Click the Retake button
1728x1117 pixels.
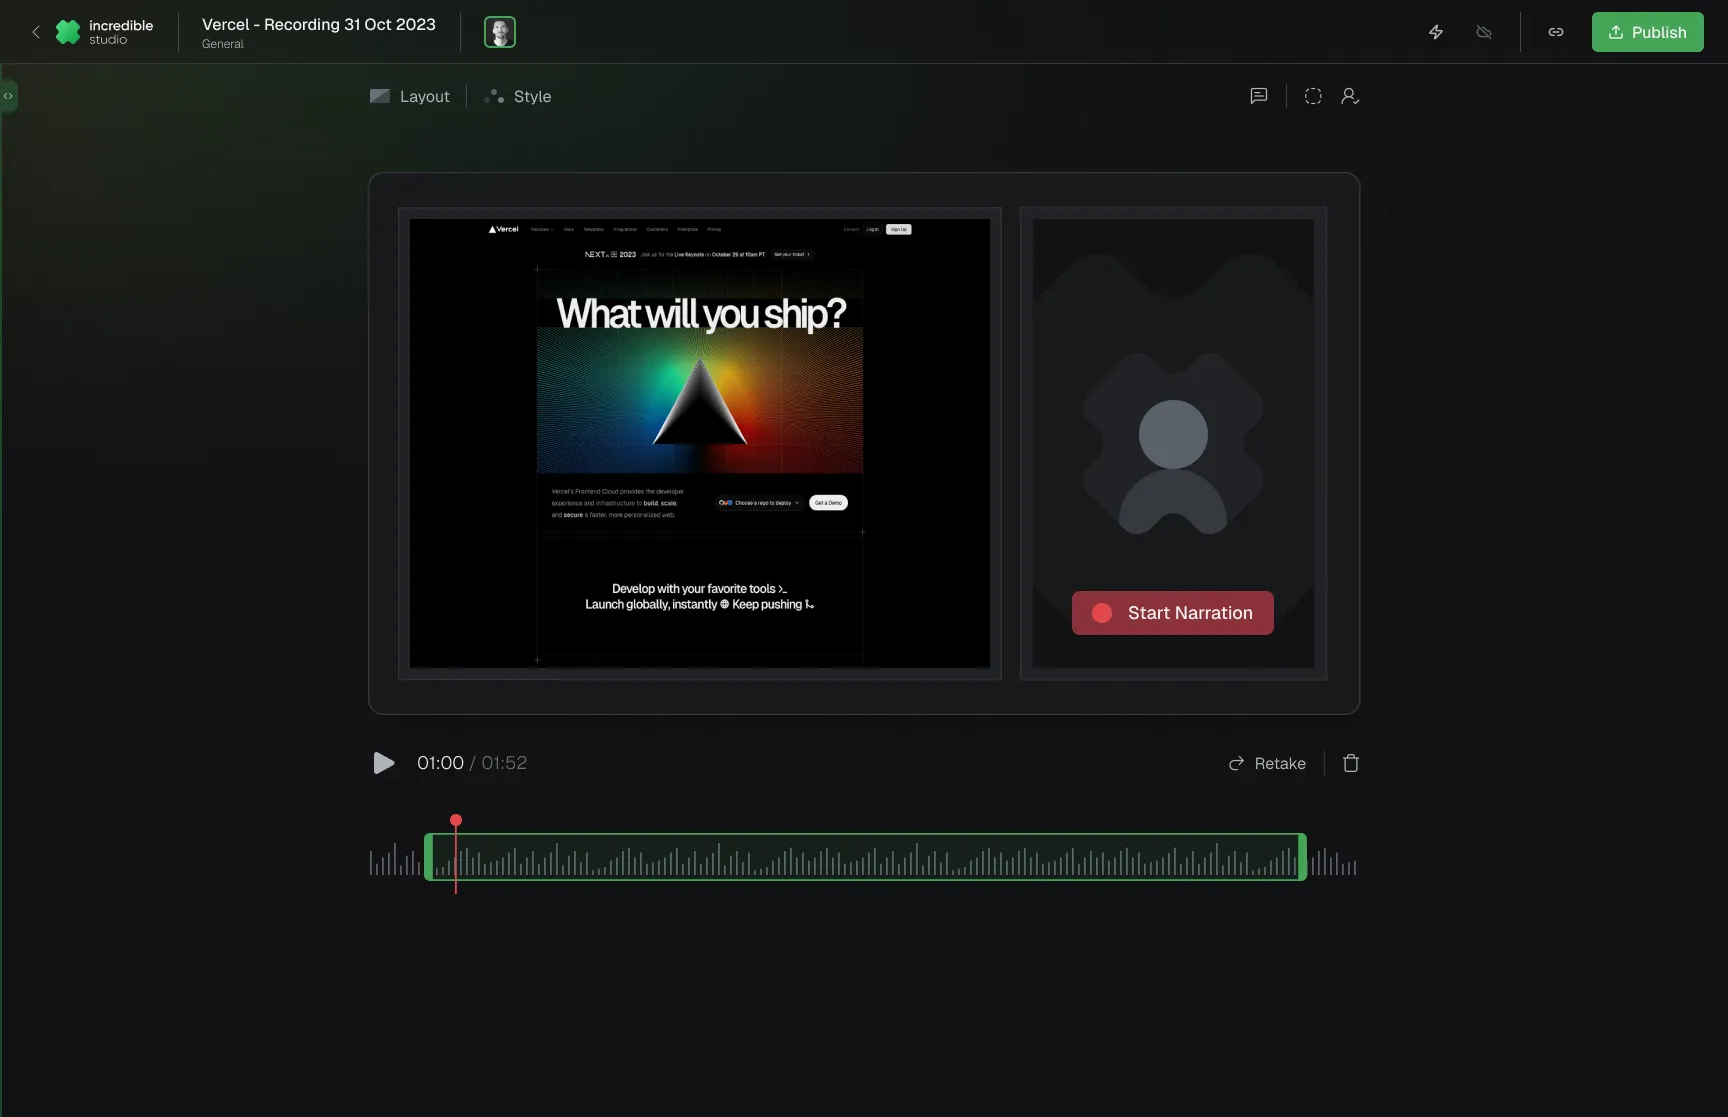click(x=1267, y=763)
